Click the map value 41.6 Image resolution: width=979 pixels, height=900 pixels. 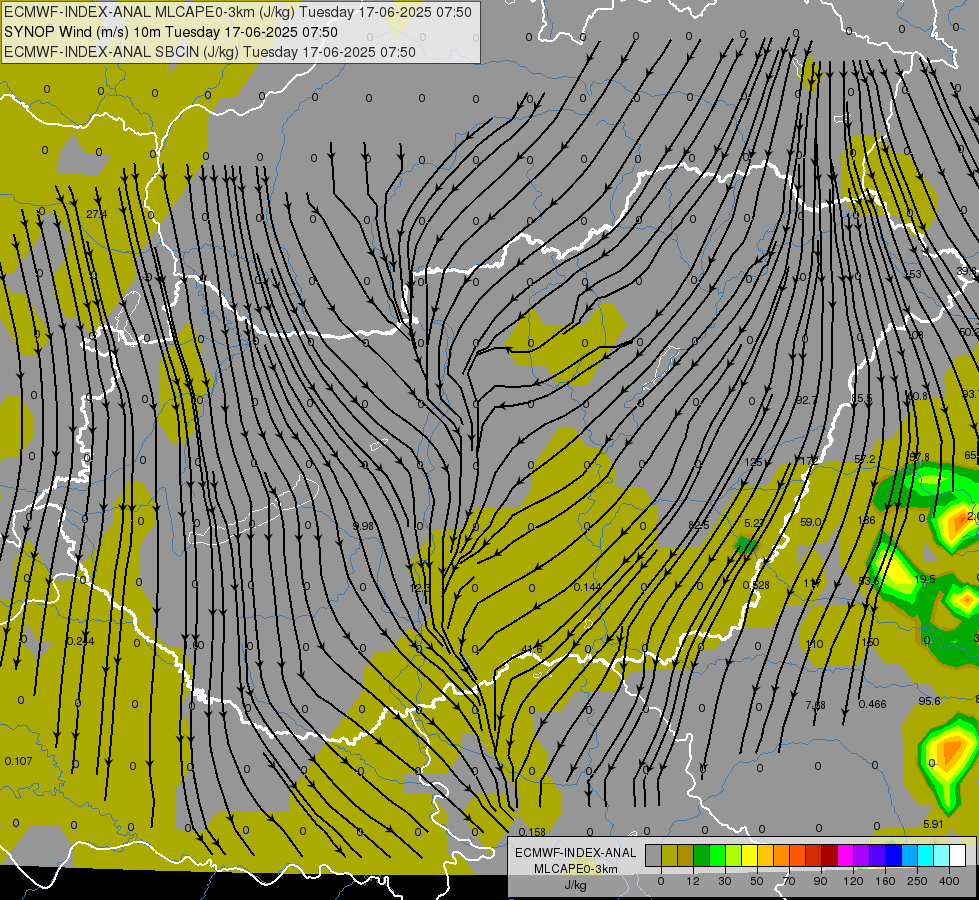(531, 650)
